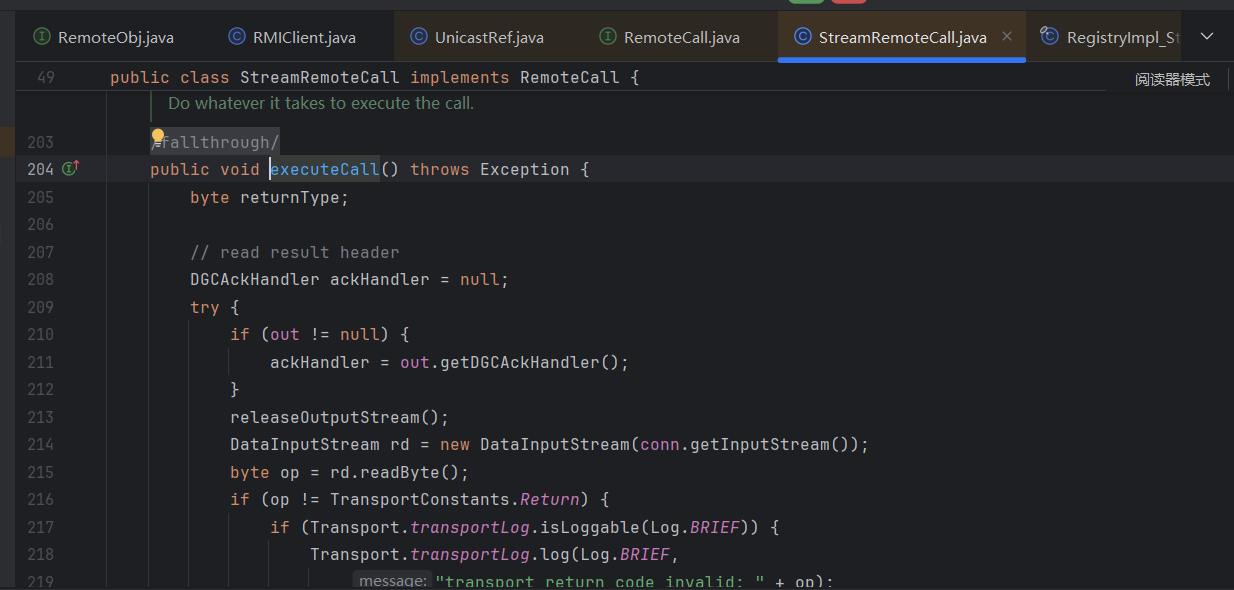Click the RemoteCall.java interface file icon

(608, 37)
